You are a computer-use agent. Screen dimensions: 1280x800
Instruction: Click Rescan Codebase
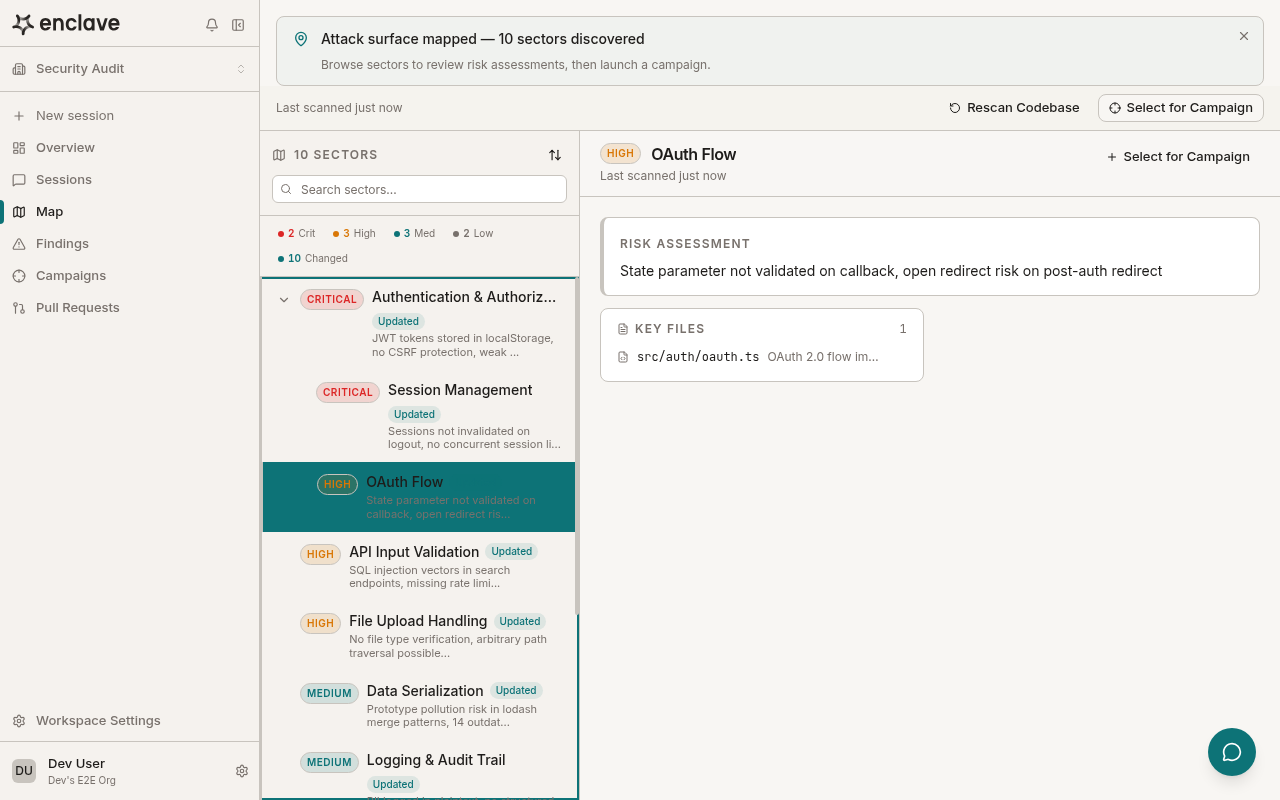click(1014, 108)
